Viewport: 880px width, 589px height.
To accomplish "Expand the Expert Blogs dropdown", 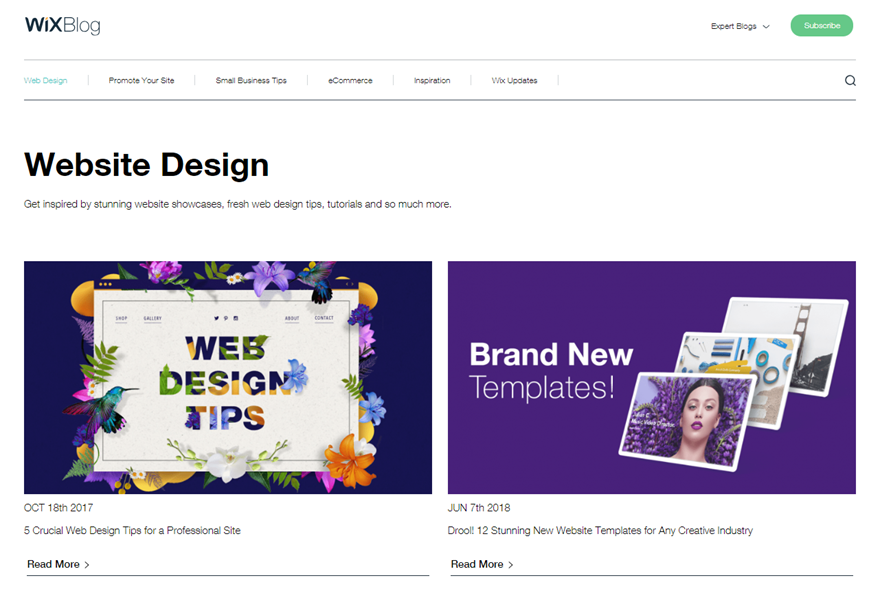I will [x=740, y=26].
